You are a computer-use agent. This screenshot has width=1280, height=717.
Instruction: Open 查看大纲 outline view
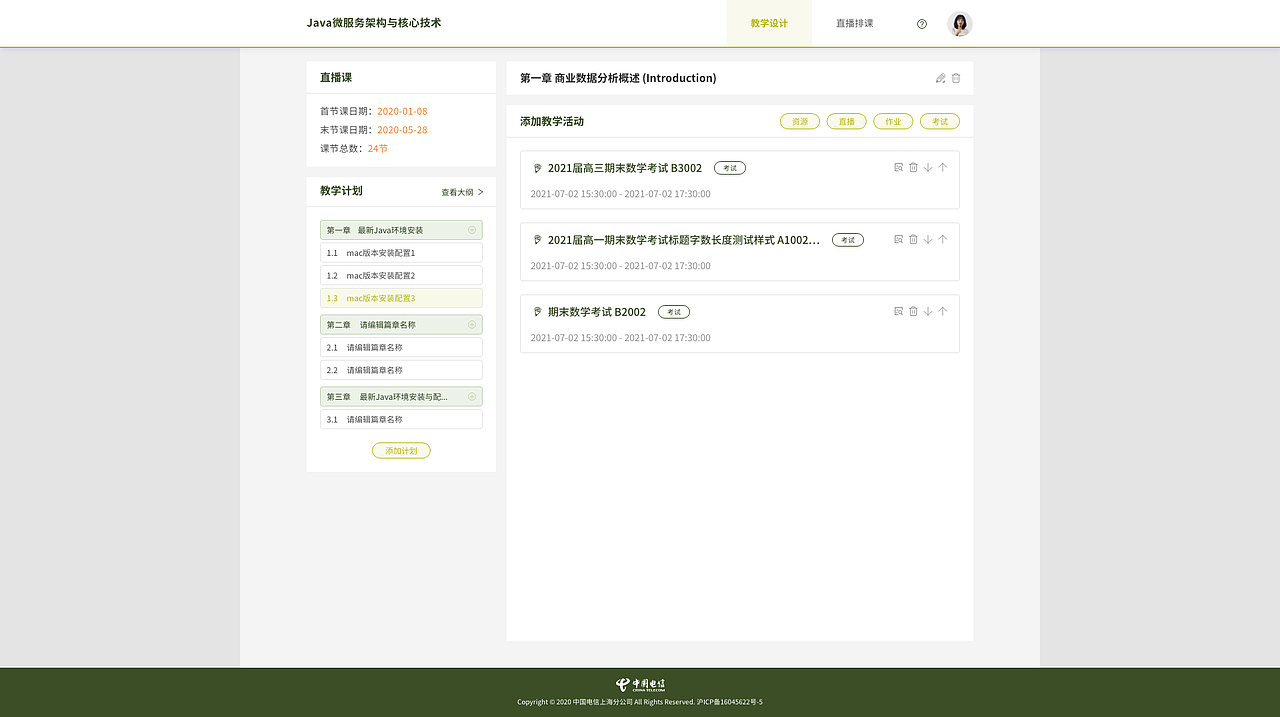(462, 192)
